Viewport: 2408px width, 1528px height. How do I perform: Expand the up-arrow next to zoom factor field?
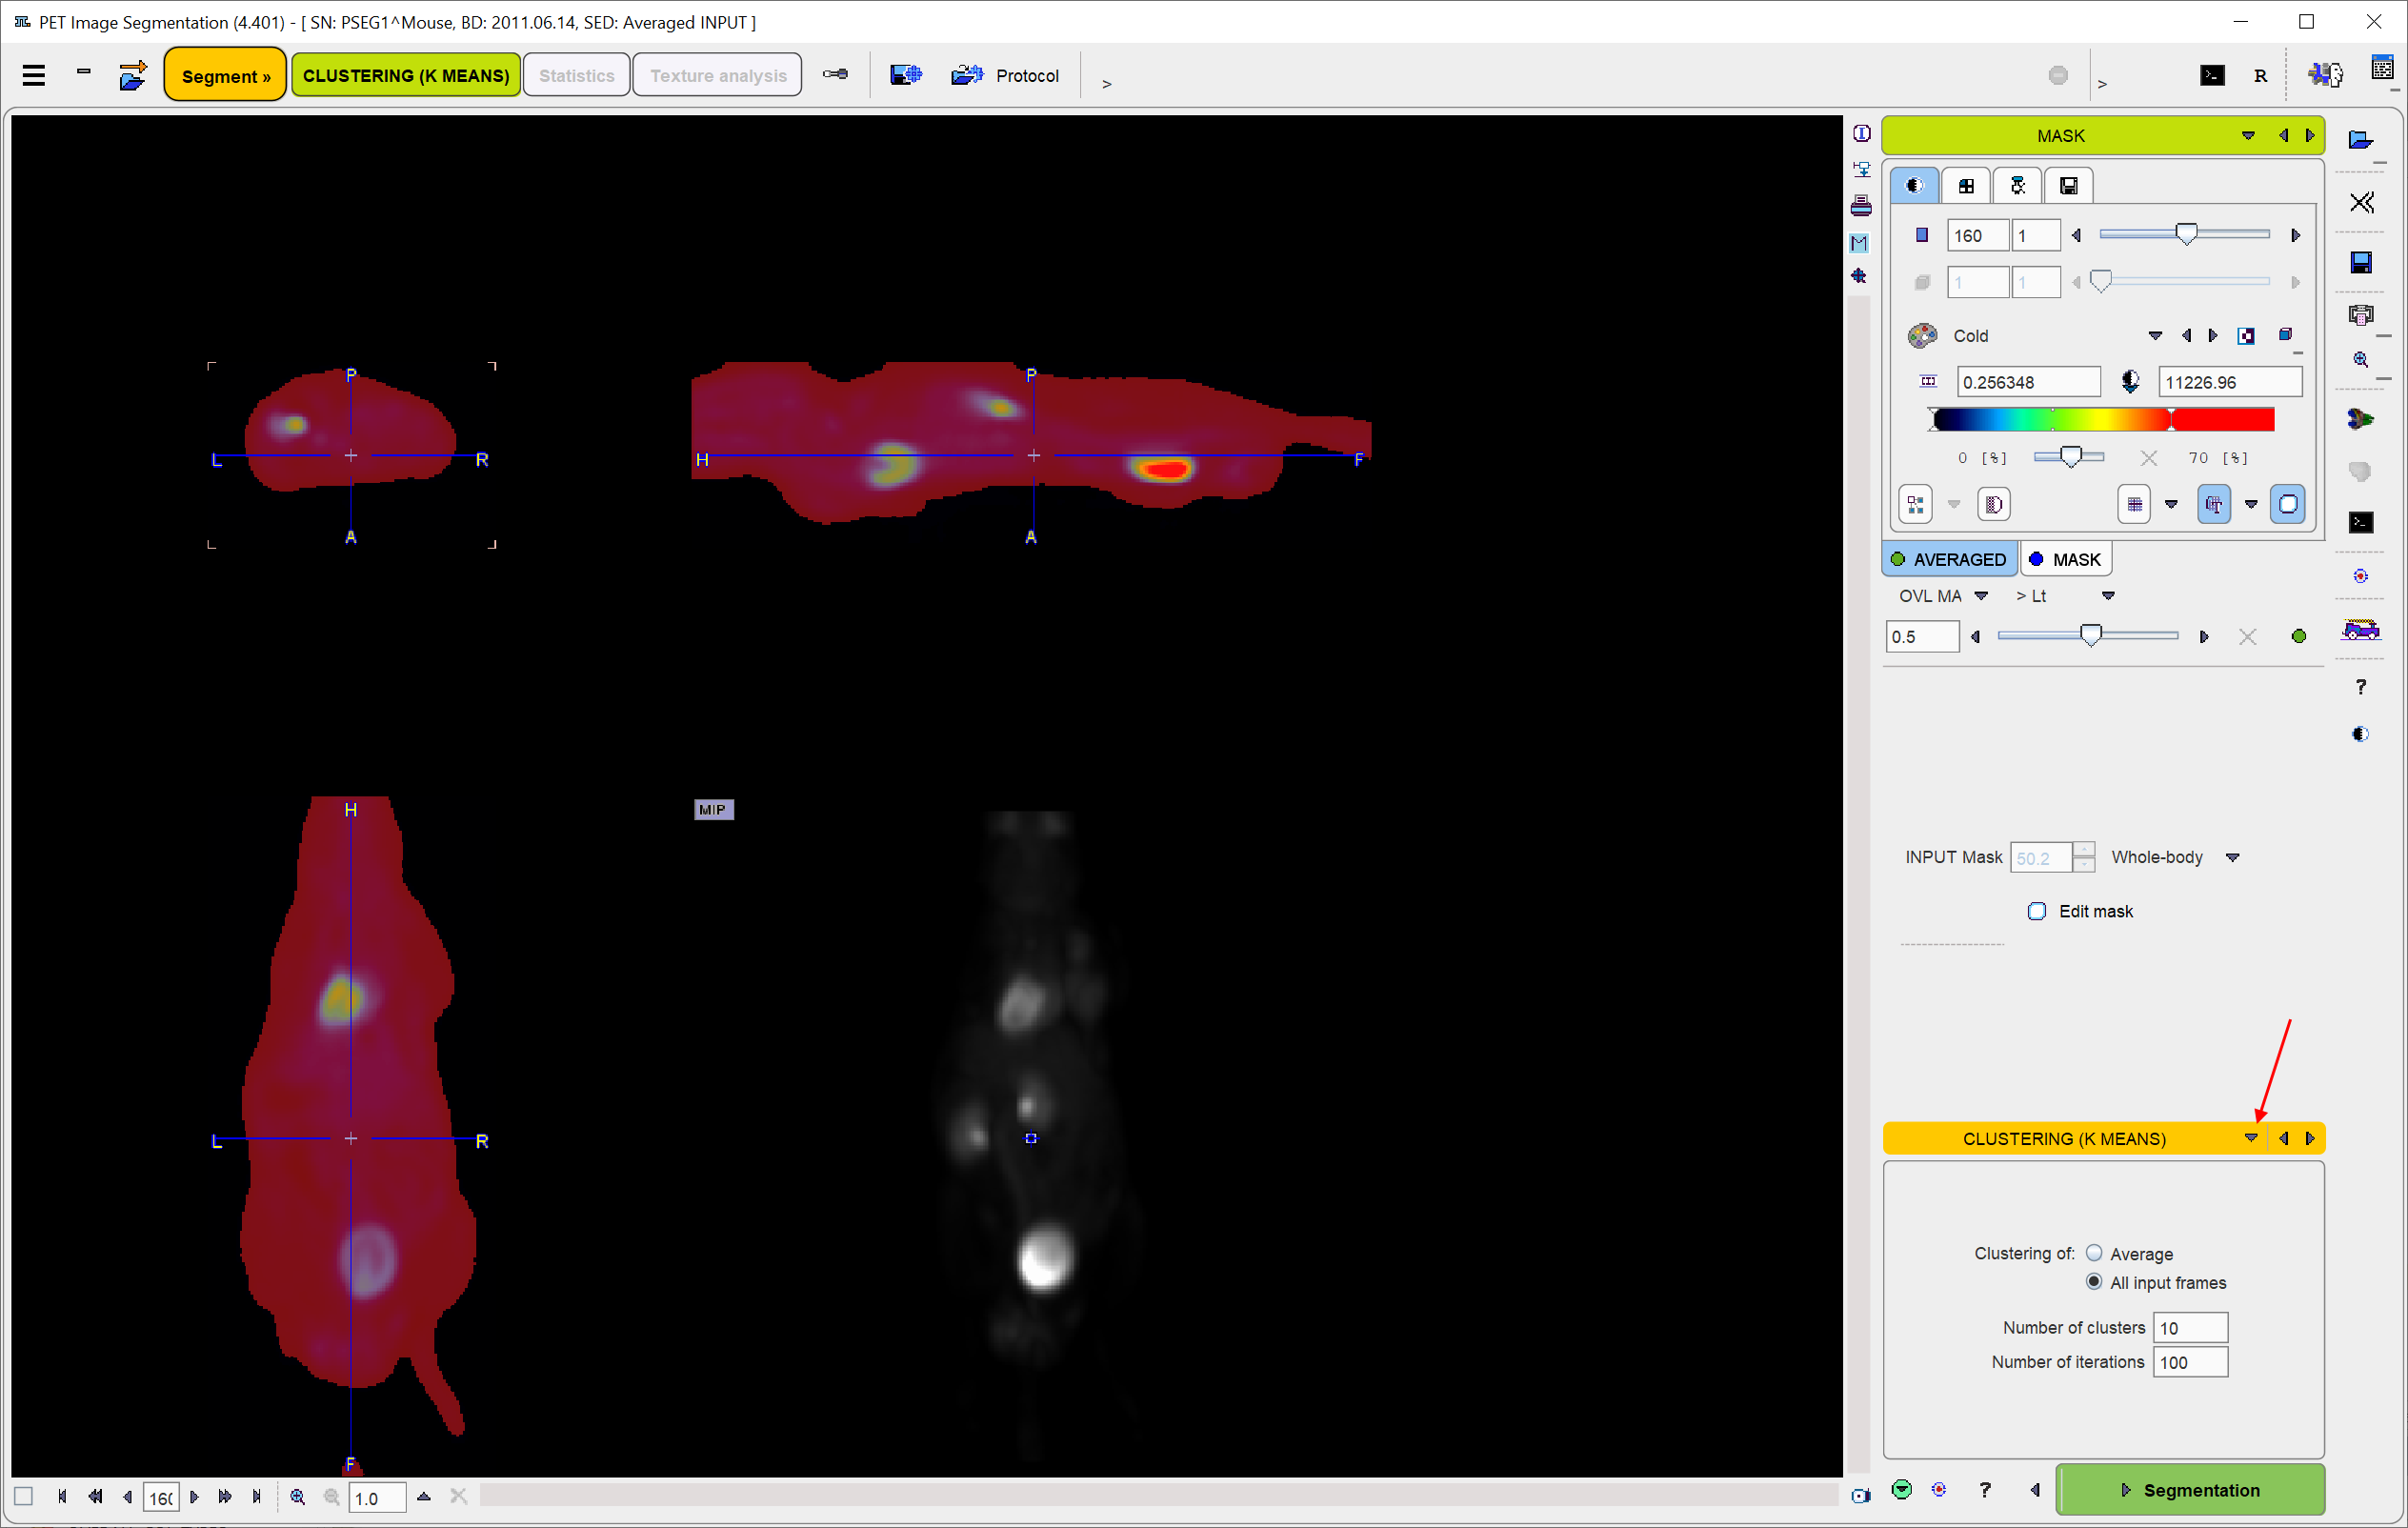pyautogui.click(x=423, y=1497)
